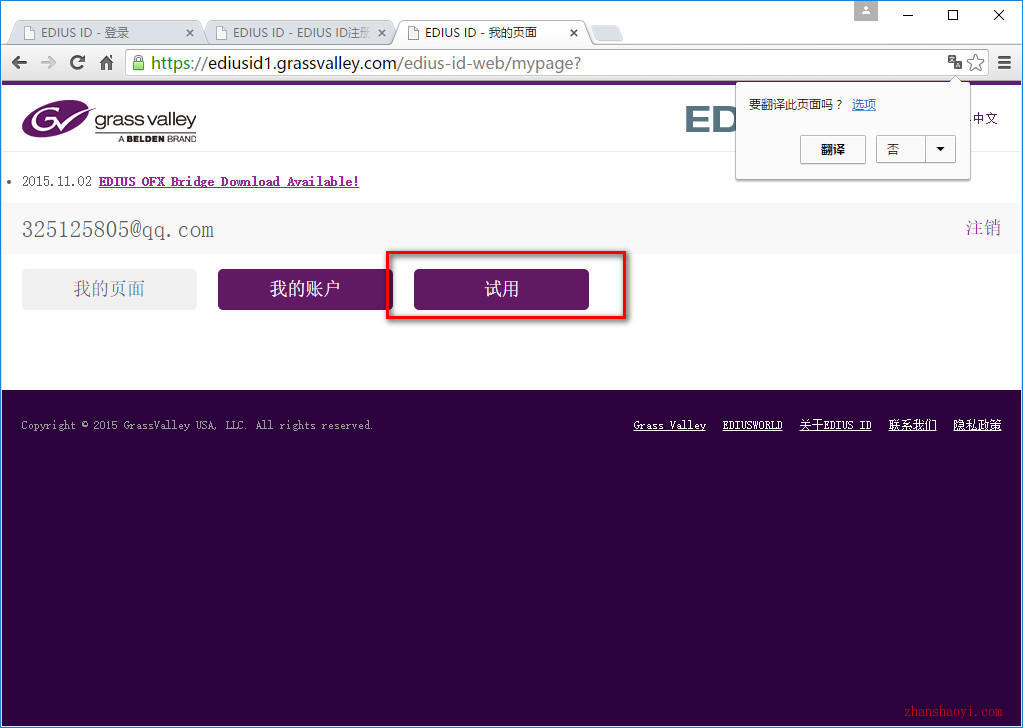The image size is (1023, 728).
Task: Click the 否 button in translate popup
Action: click(900, 149)
